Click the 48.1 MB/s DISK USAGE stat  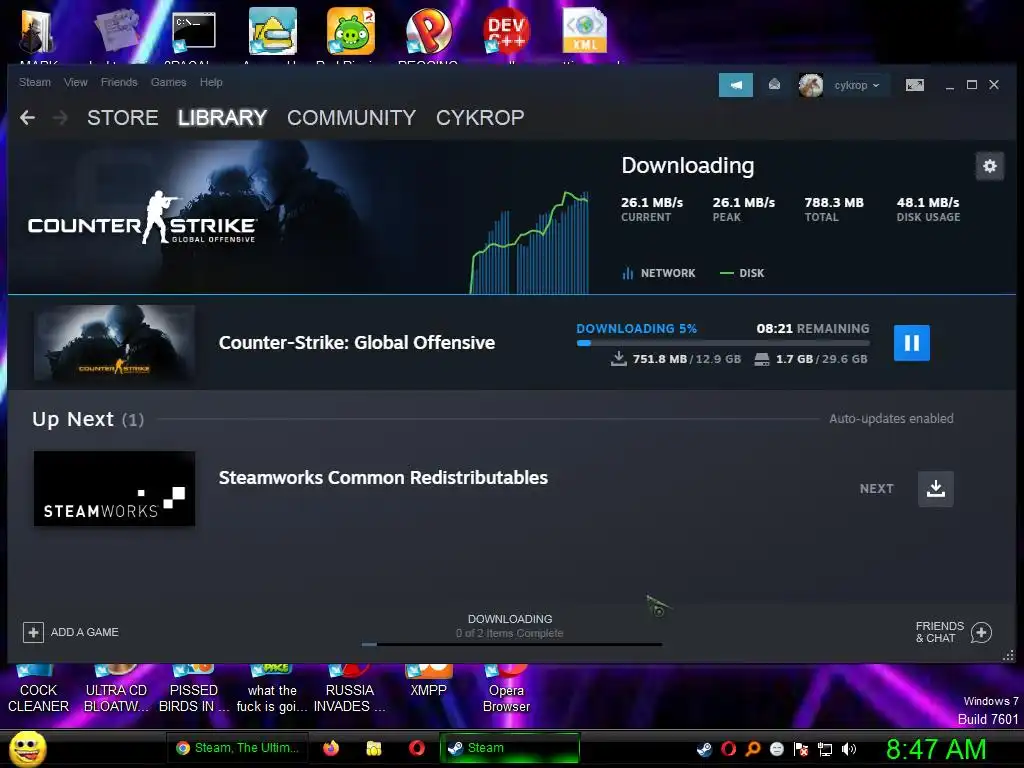click(x=928, y=209)
